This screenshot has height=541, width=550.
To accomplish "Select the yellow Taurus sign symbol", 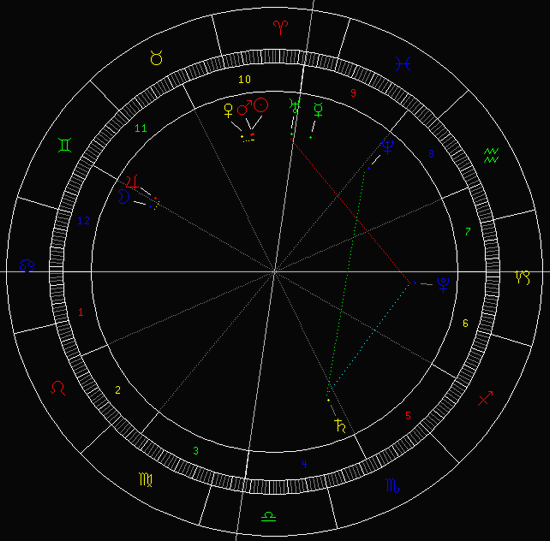I will pos(156,58).
